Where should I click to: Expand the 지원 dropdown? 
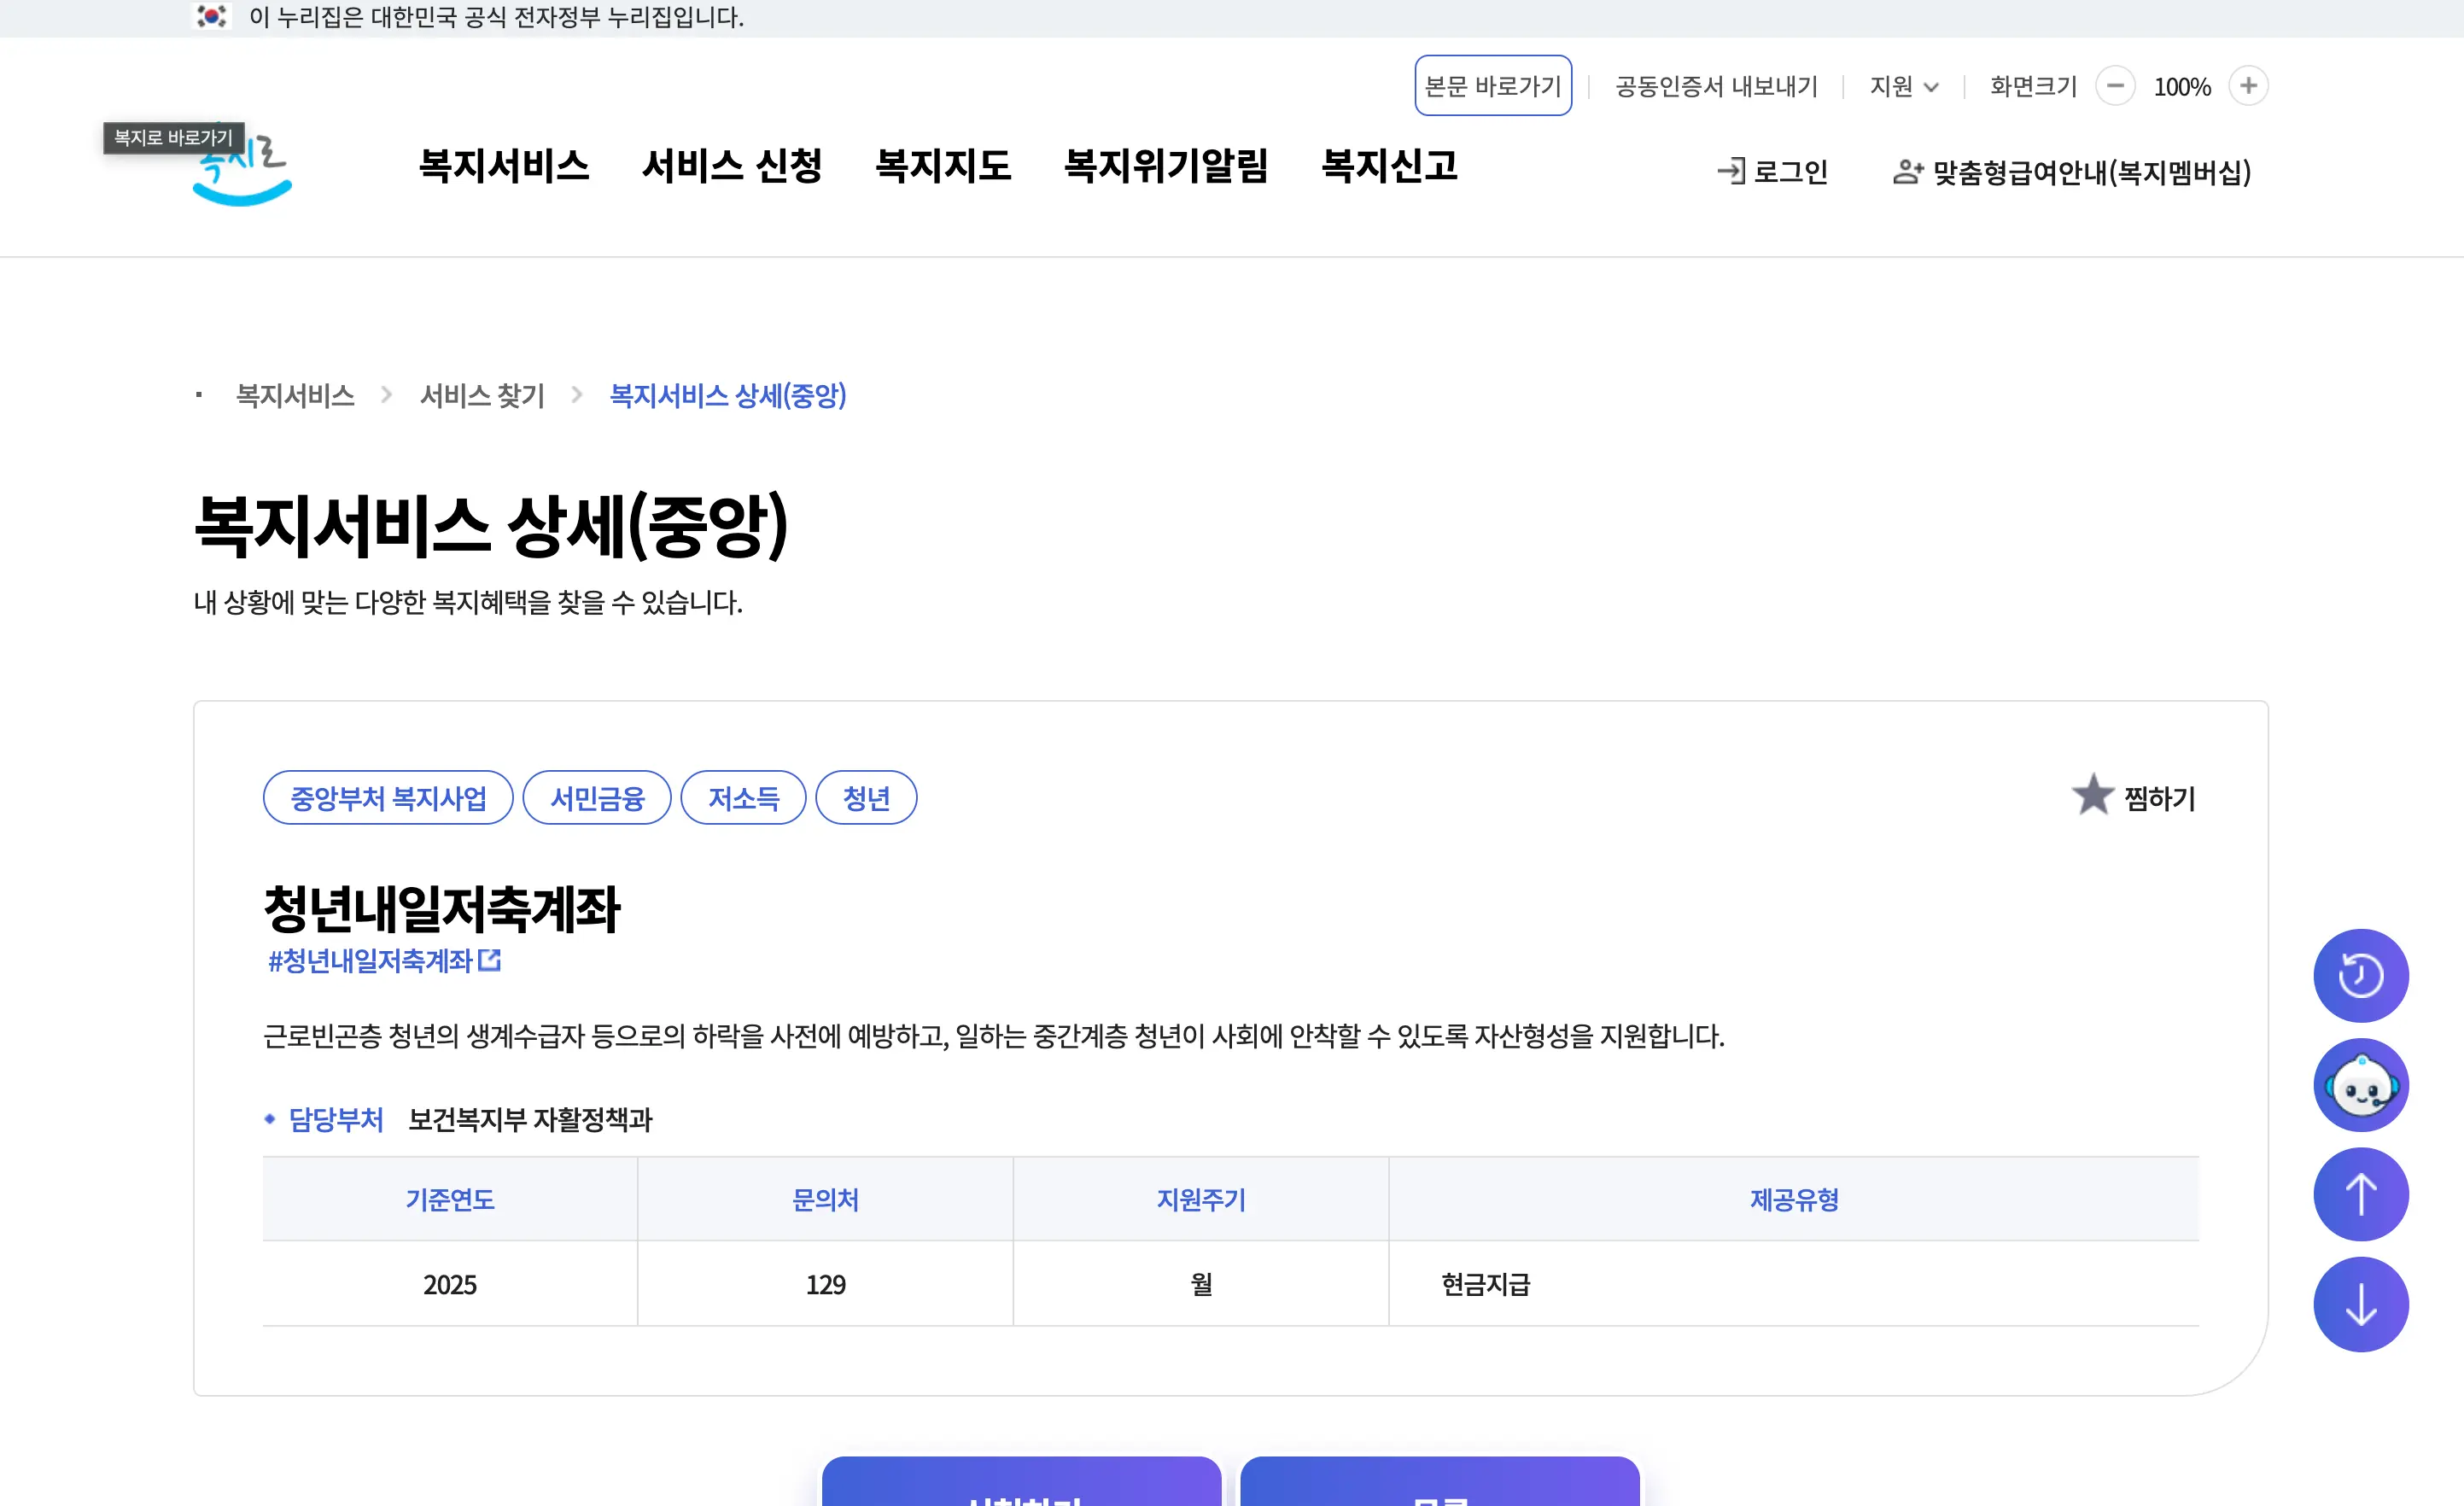[x=1904, y=87]
